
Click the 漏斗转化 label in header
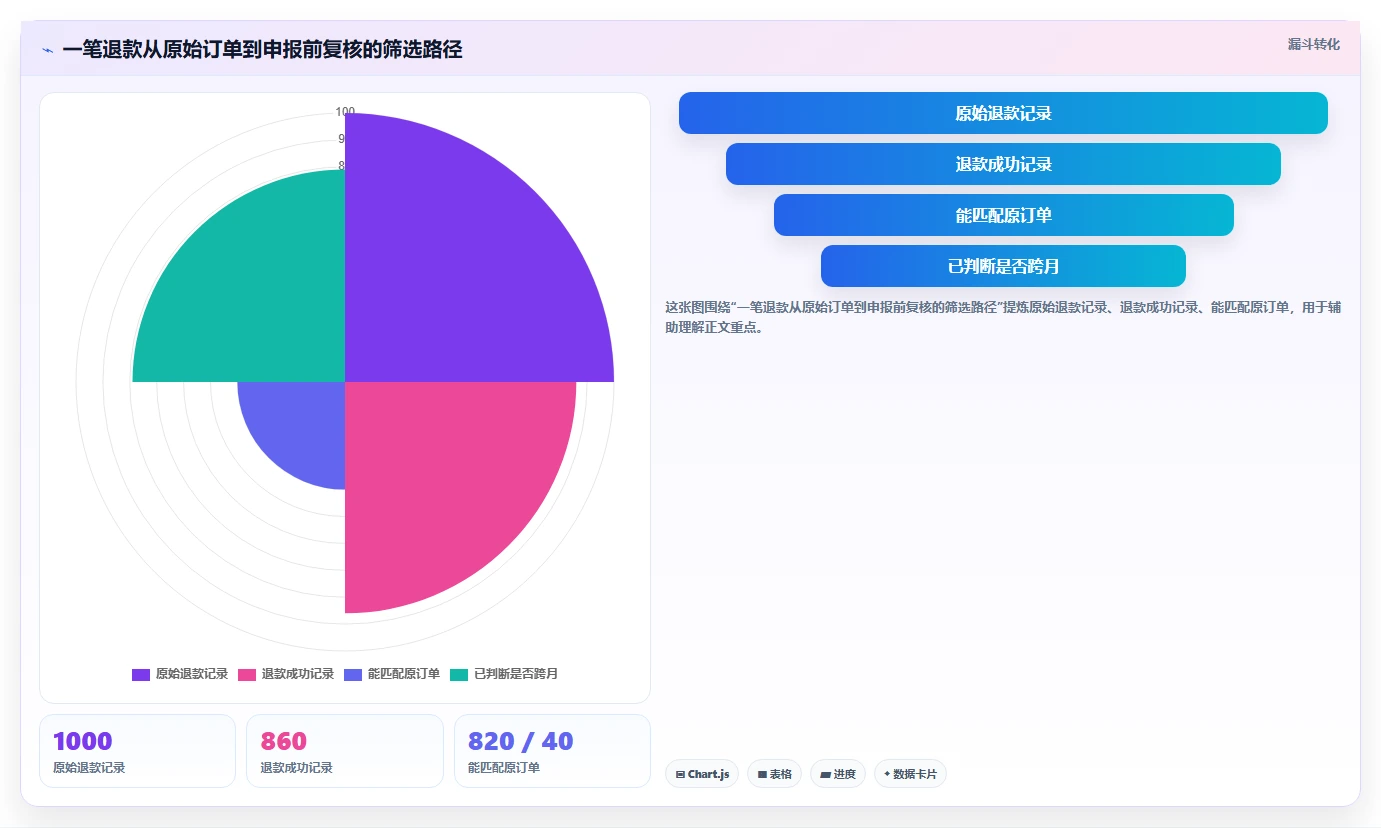pos(1313,44)
